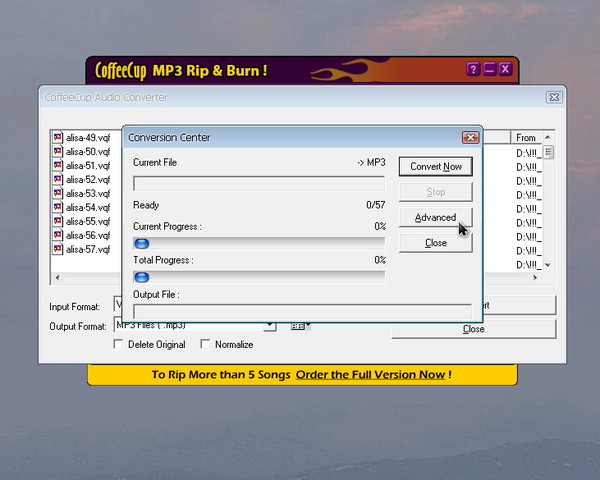Image resolution: width=600 pixels, height=480 pixels.
Task: Click the Current Progress bar
Action: tap(259, 243)
